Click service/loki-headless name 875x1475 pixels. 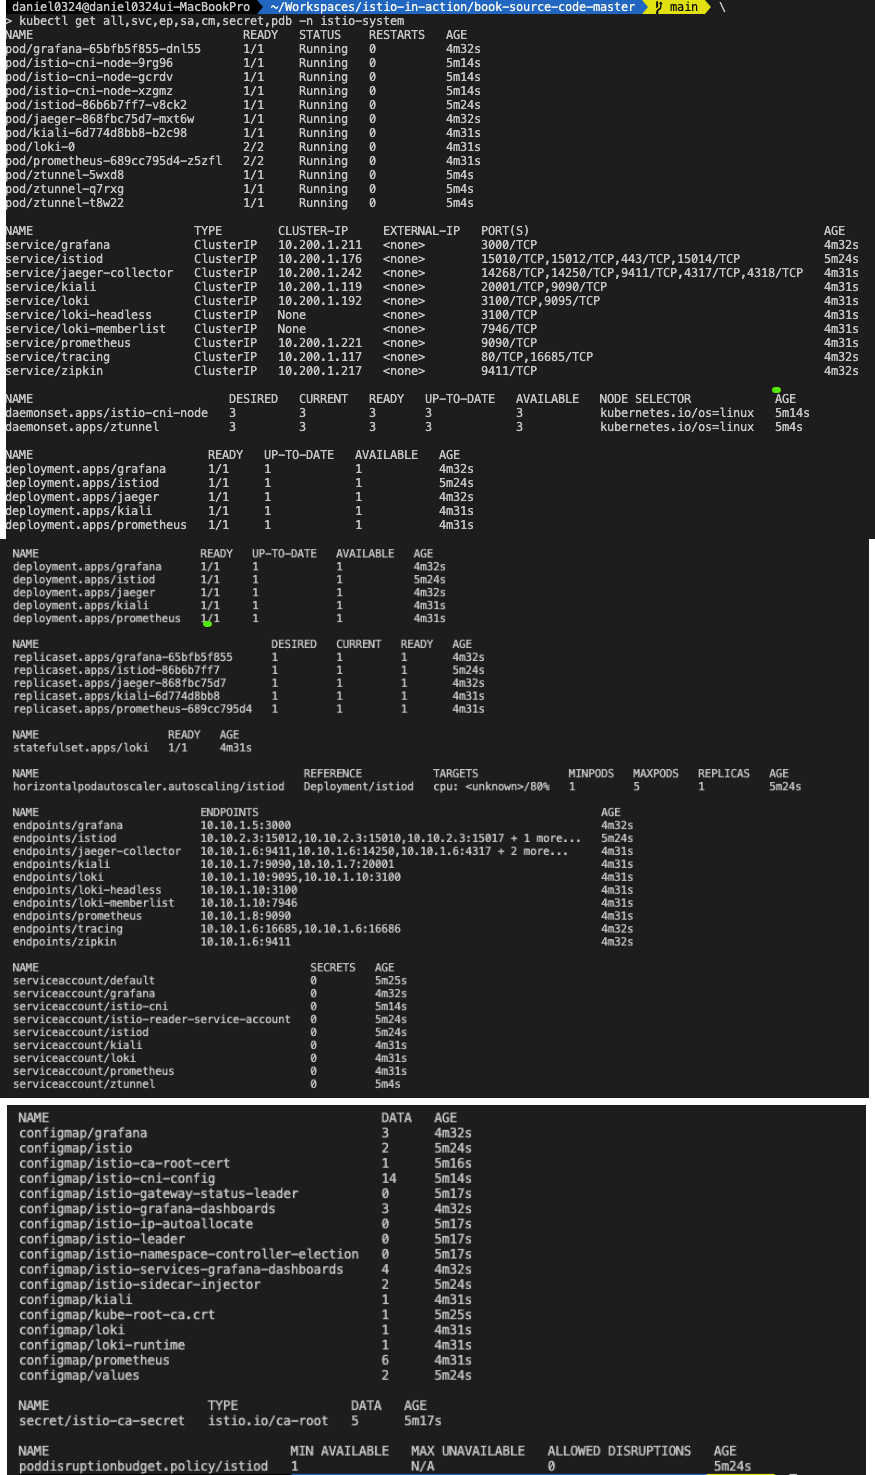pos(79,314)
